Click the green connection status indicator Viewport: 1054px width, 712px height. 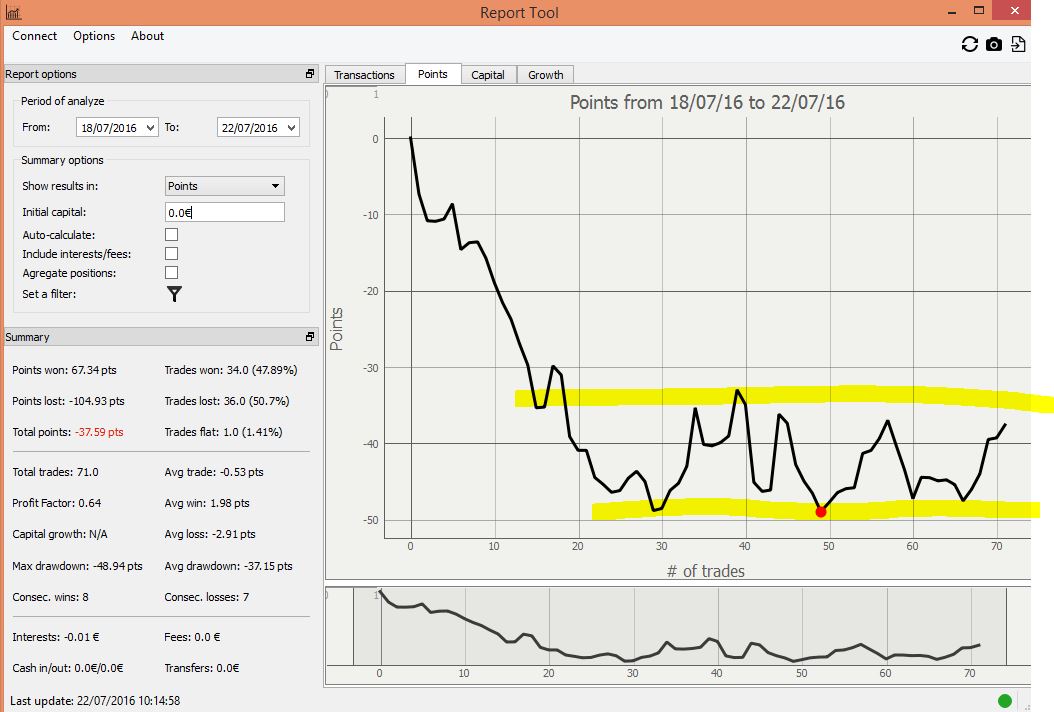coord(1005,700)
